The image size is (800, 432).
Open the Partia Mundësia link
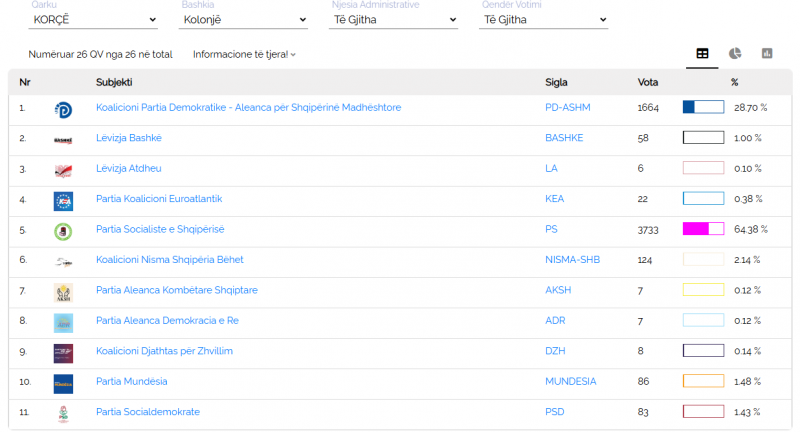tap(132, 381)
